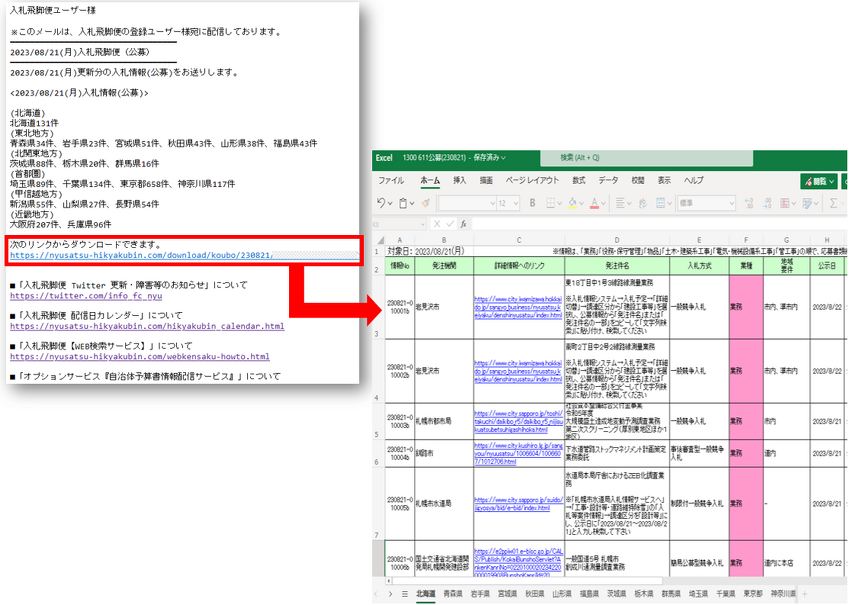Click the fill color bucket icon
858x605 pixels.
pos(574,203)
